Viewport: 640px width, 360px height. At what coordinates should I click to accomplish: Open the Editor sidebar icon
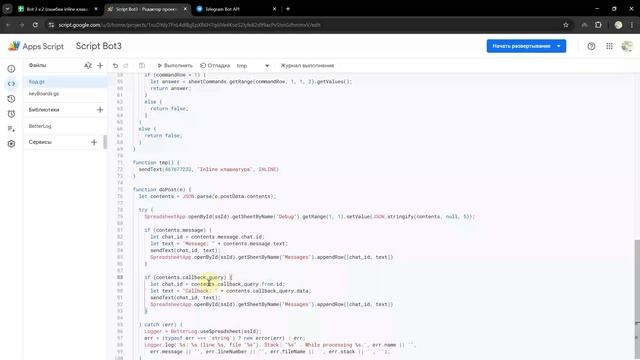[11, 84]
